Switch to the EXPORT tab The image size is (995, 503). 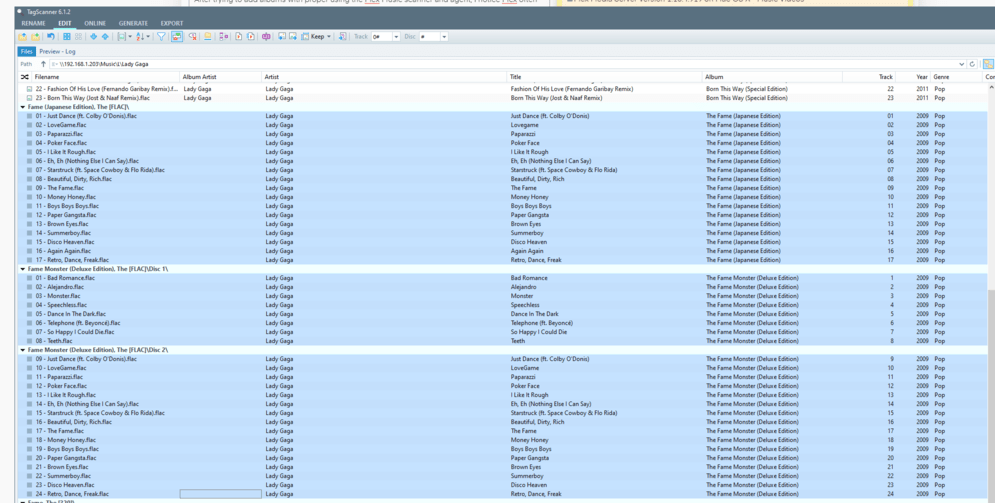click(171, 23)
